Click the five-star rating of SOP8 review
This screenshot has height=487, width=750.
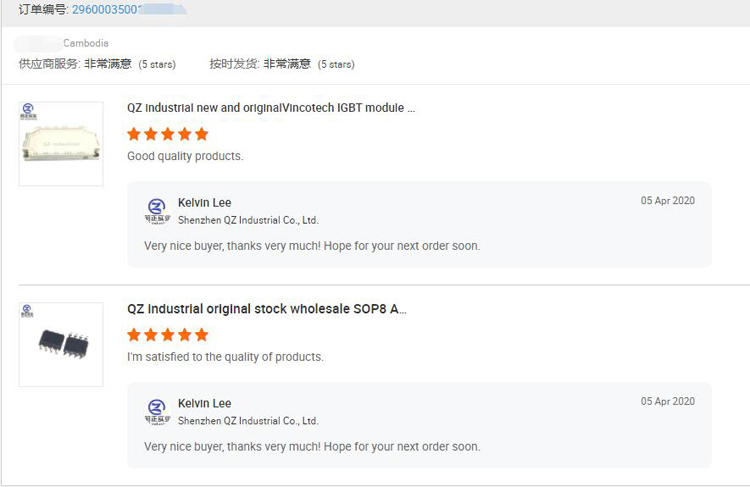tap(168, 335)
